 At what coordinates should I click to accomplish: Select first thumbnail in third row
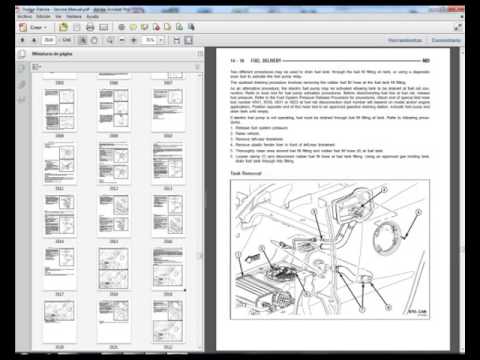pos(59,162)
